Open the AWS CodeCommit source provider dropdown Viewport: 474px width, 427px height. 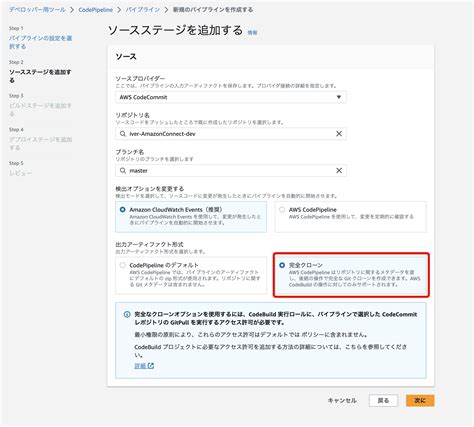pos(231,97)
